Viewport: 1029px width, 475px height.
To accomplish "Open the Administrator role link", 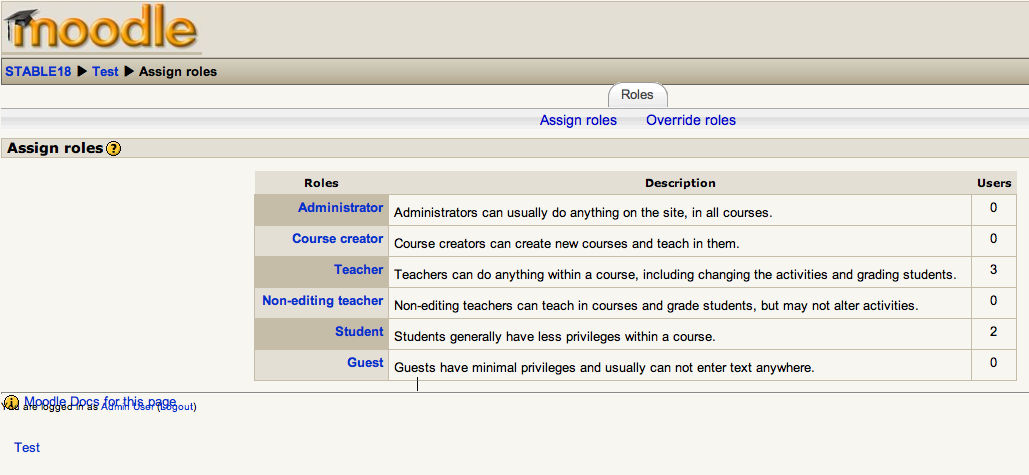I will point(341,207).
